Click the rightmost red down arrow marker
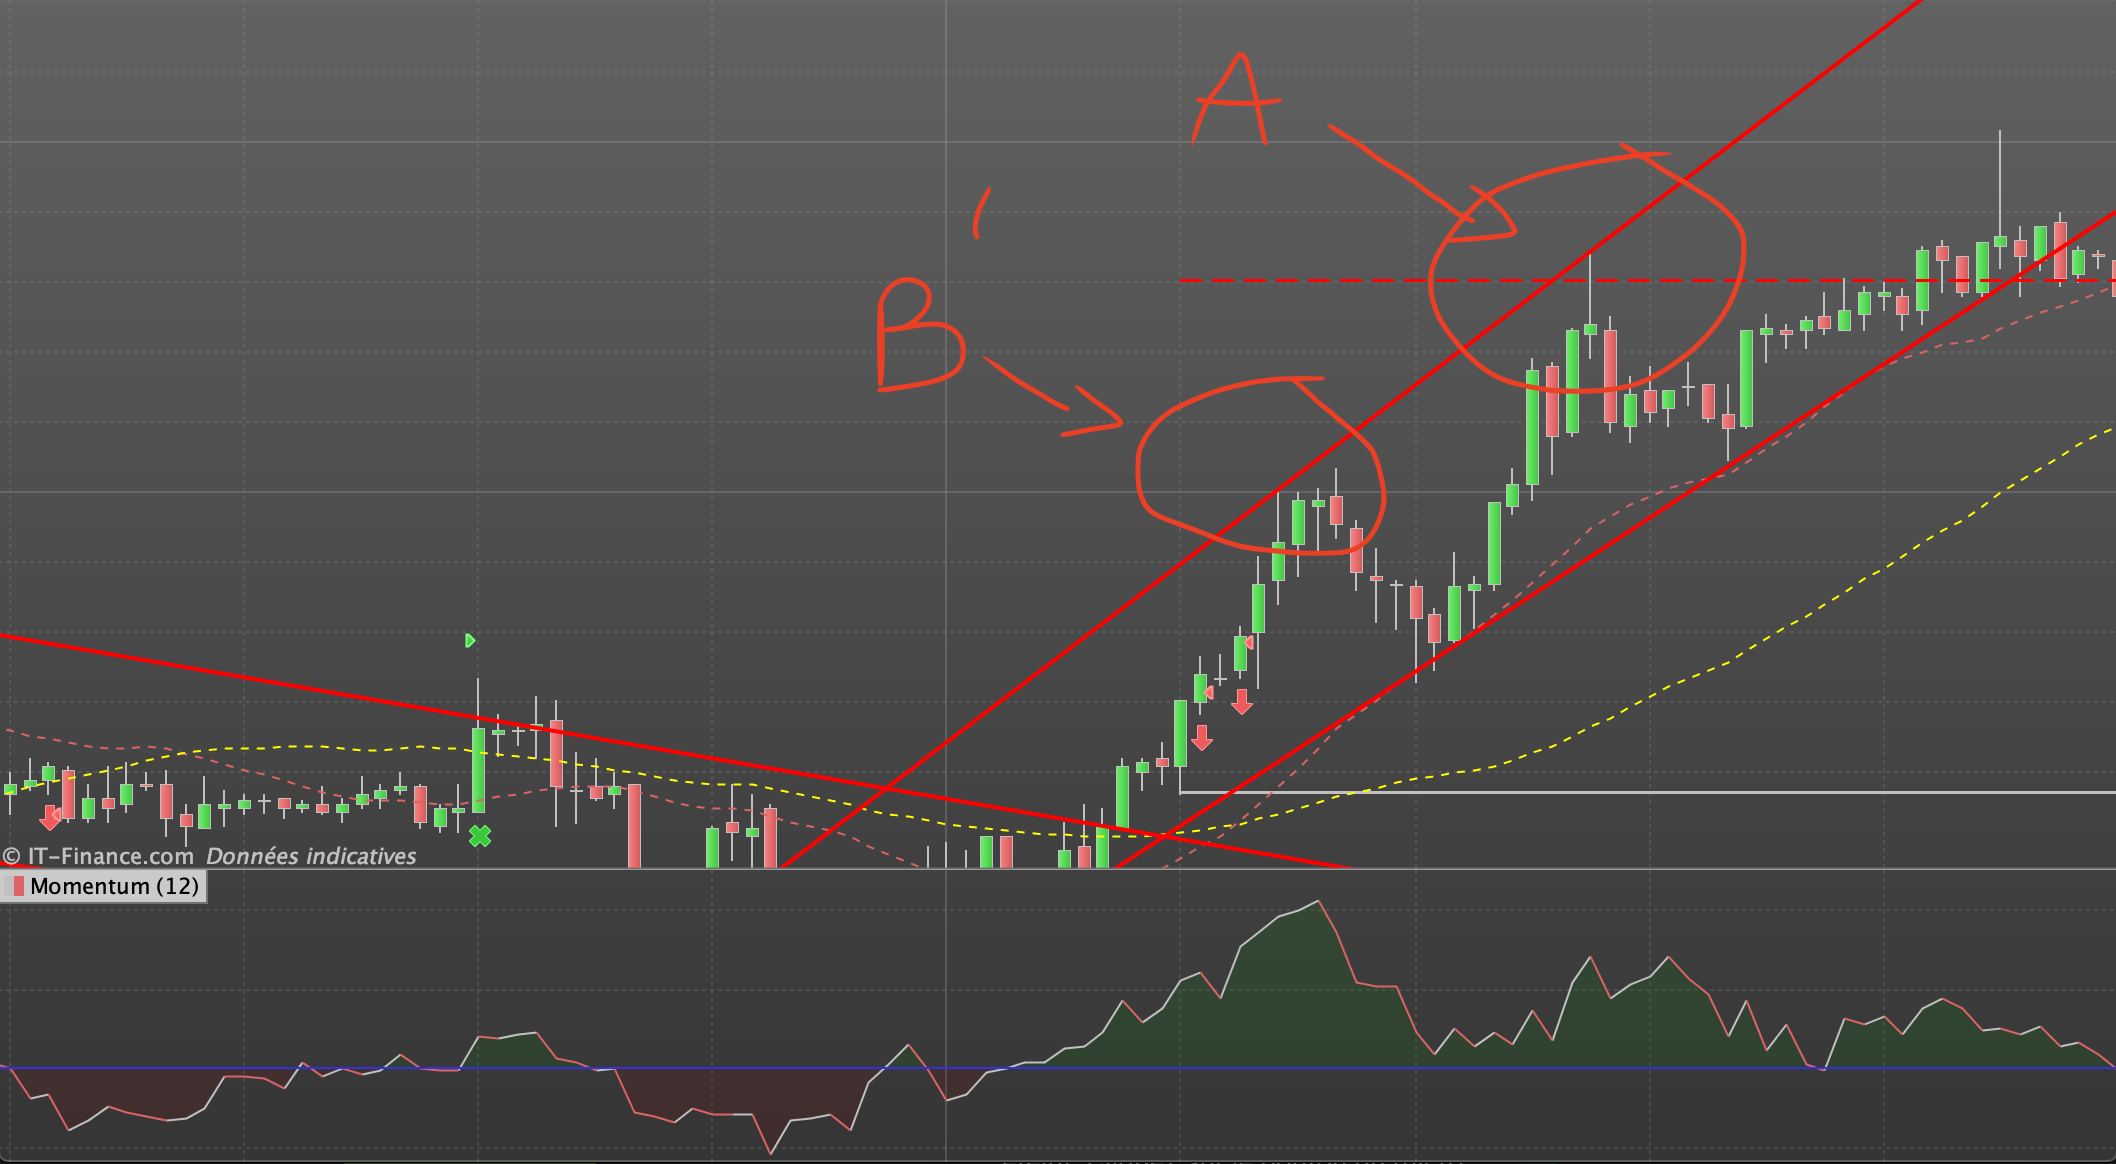2116x1164 pixels. tap(1242, 702)
